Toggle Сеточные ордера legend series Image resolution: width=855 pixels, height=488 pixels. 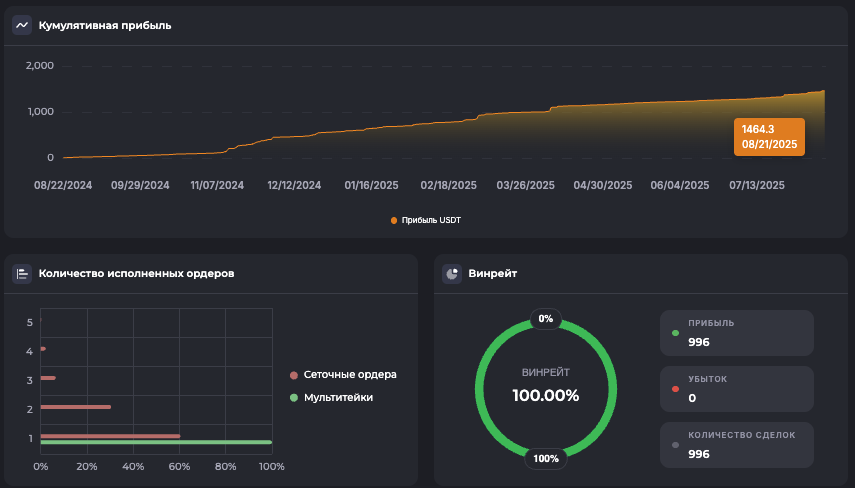pyautogui.click(x=343, y=375)
